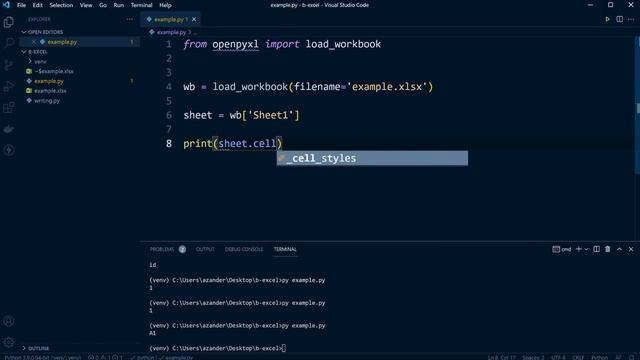Open errors and warnings count in status bar
The image size is (640, 360).
(105, 358)
